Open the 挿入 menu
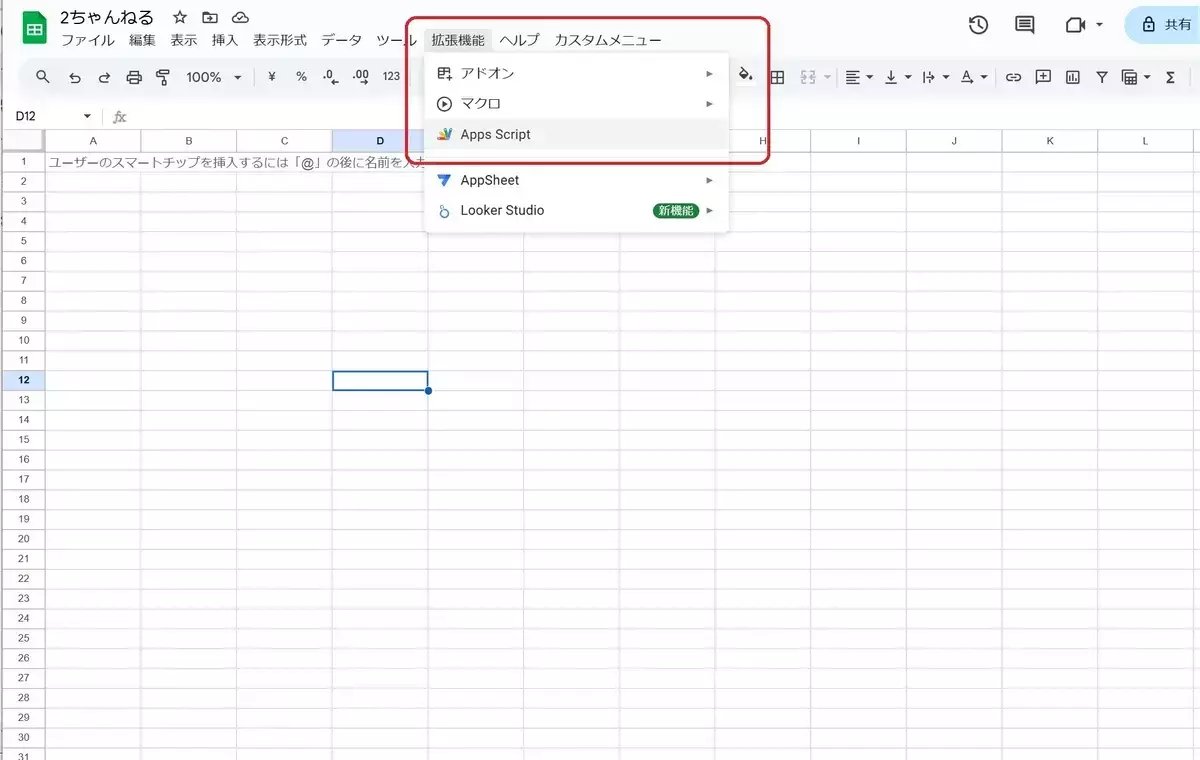 (225, 40)
